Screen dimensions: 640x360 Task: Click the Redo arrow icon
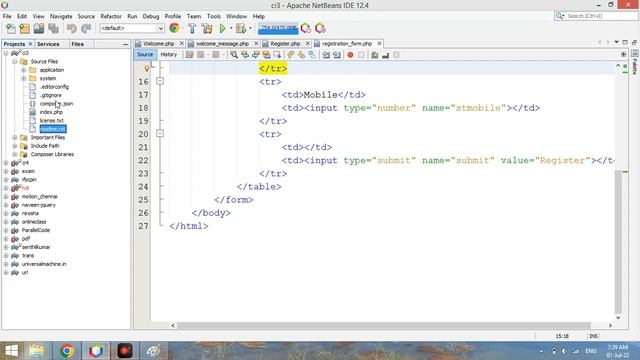point(86,28)
